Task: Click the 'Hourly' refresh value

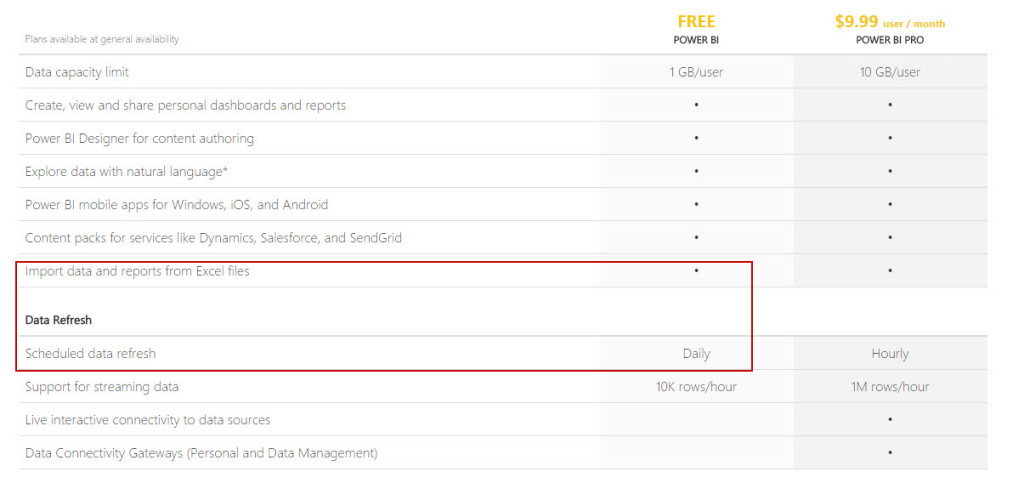Action: pyautogui.click(x=889, y=354)
